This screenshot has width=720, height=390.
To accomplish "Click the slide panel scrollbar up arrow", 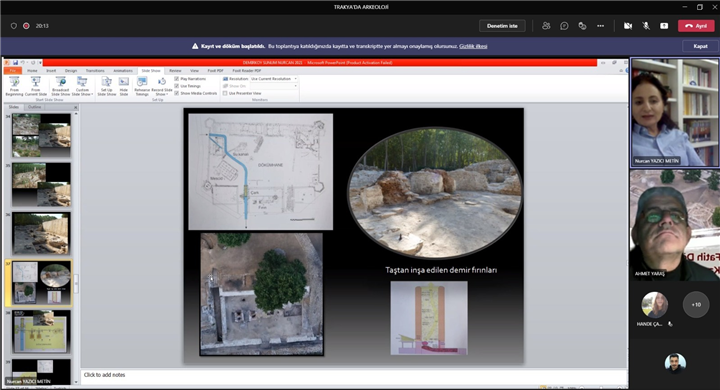I will 76,114.
